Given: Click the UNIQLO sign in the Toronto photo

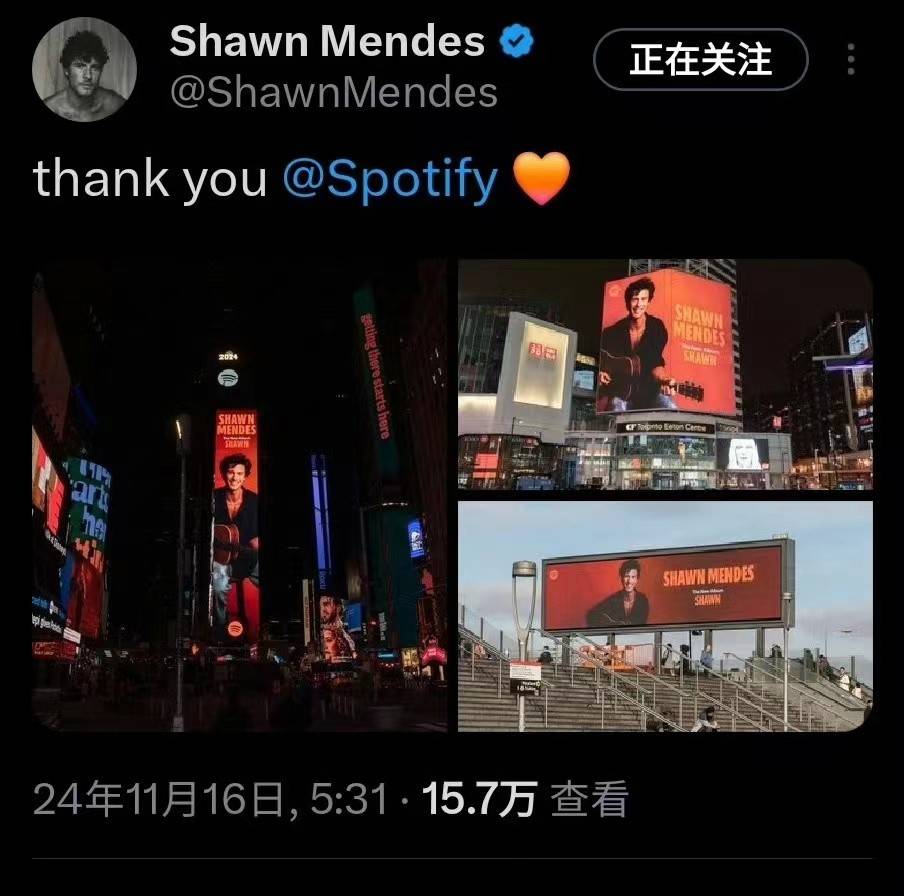Looking at the screenshot, I should 543,351.
